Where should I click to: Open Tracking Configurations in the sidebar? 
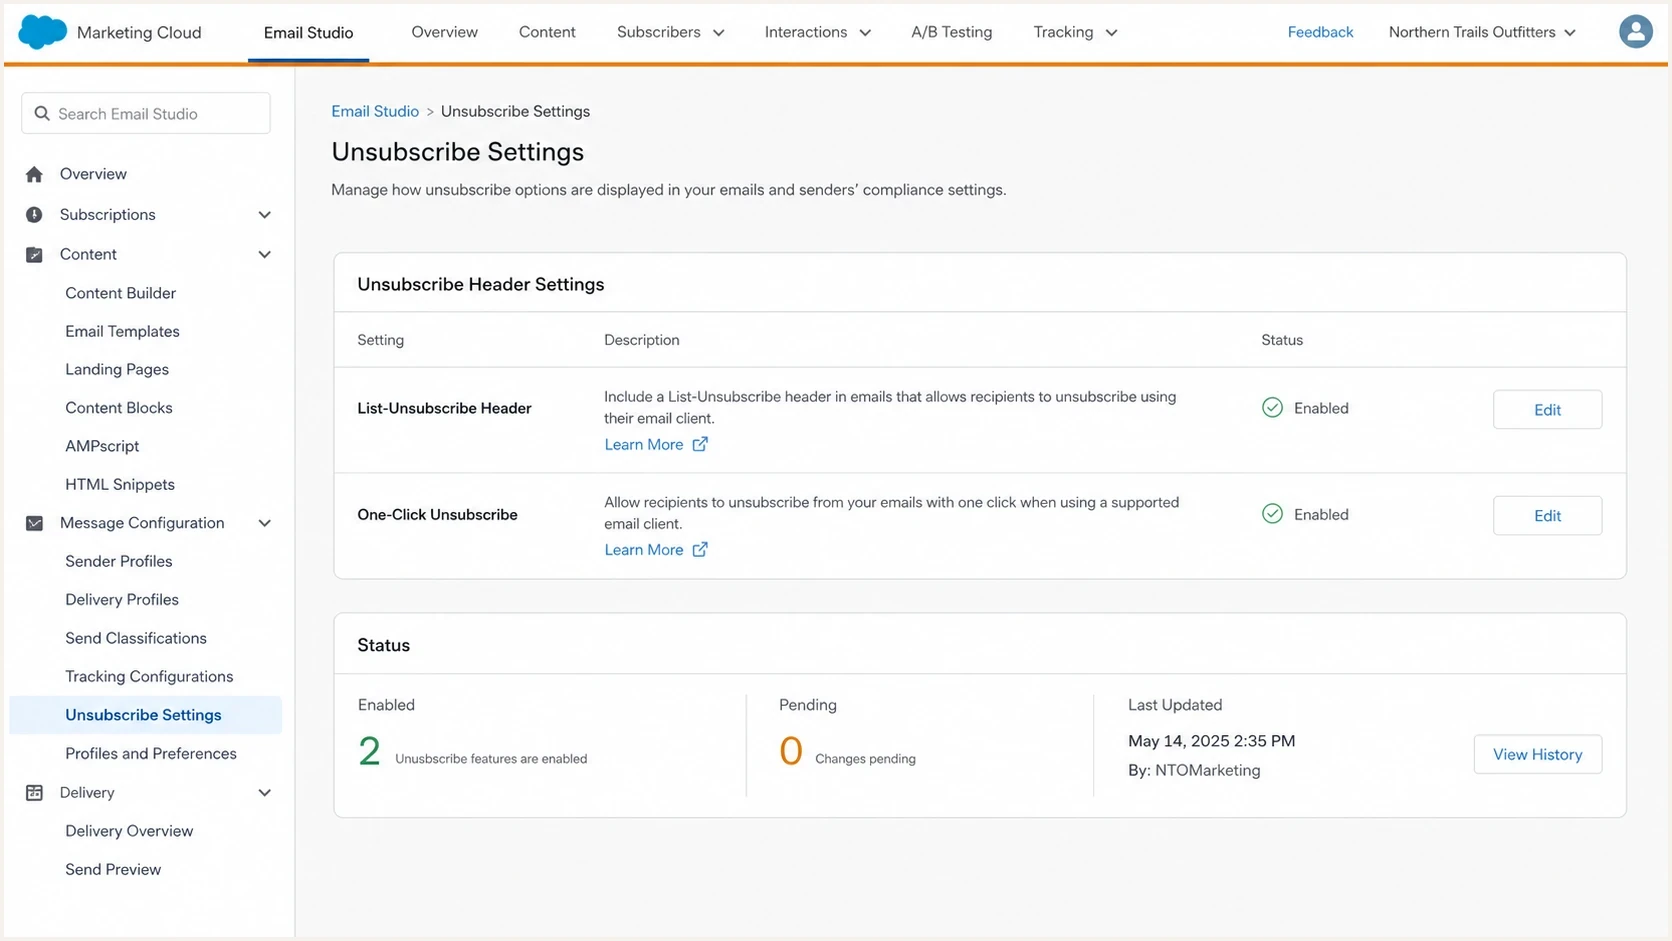coord(149,677)
